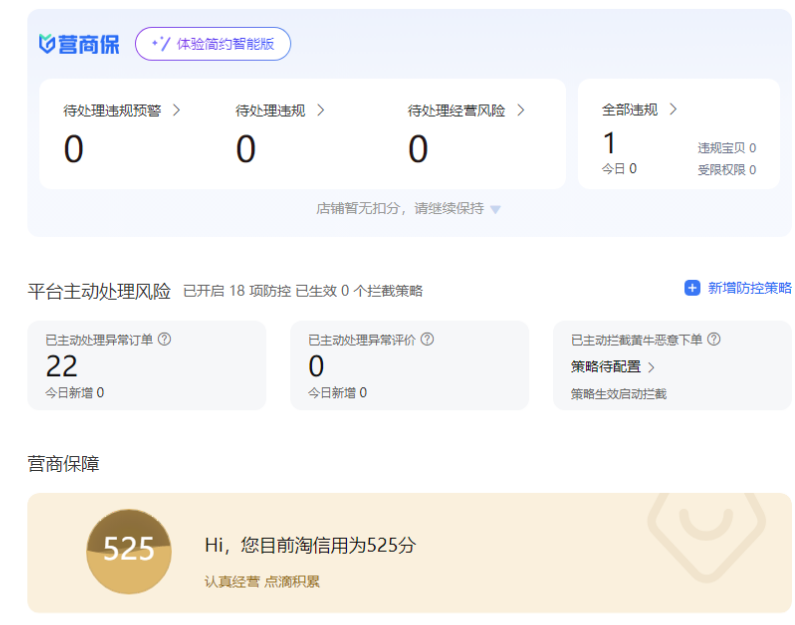Screen dimensions: 795x625
Task: Open 待处理违规预警 via its chevron arrow
Action: tap(177, 110)
